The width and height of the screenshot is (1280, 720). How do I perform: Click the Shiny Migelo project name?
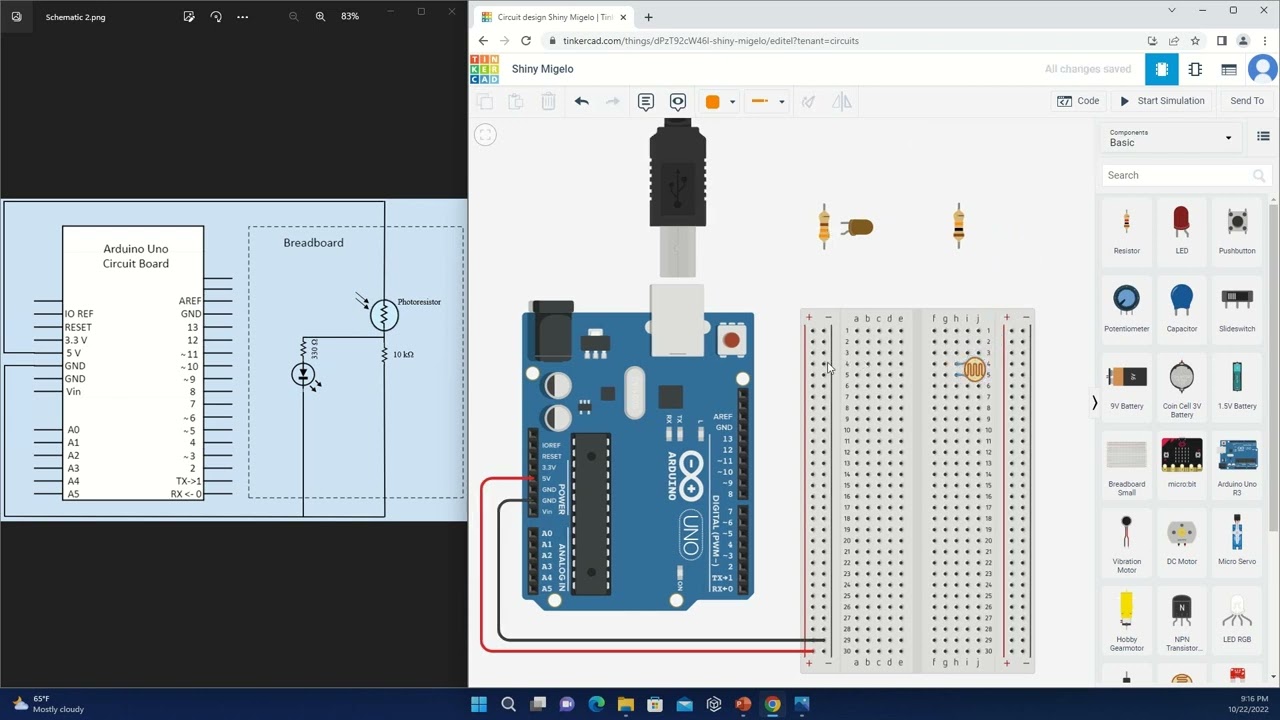point(542,69)
